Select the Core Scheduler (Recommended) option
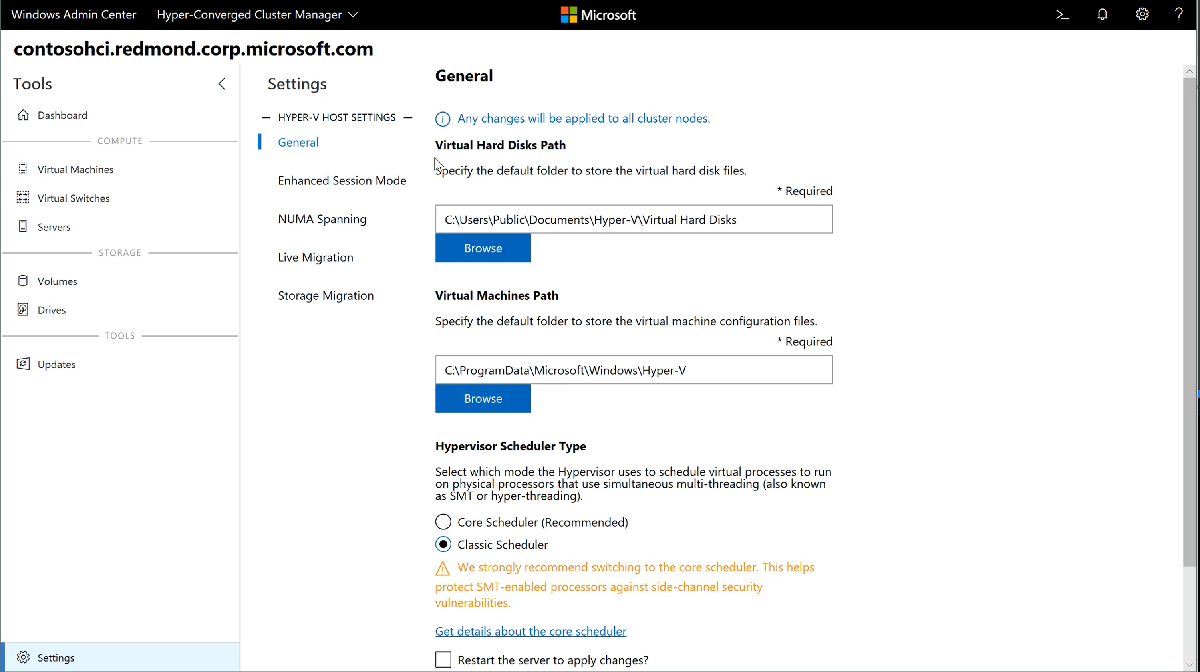The image size is (1200, 672). [443, 521]
